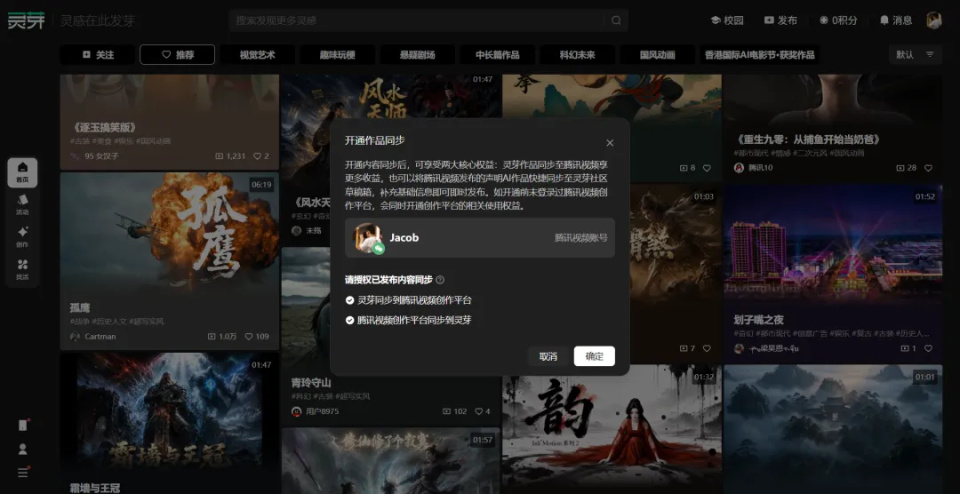960x494 pixels.
Task: Open 校园 in the top bar
Action: pos(727,21)
